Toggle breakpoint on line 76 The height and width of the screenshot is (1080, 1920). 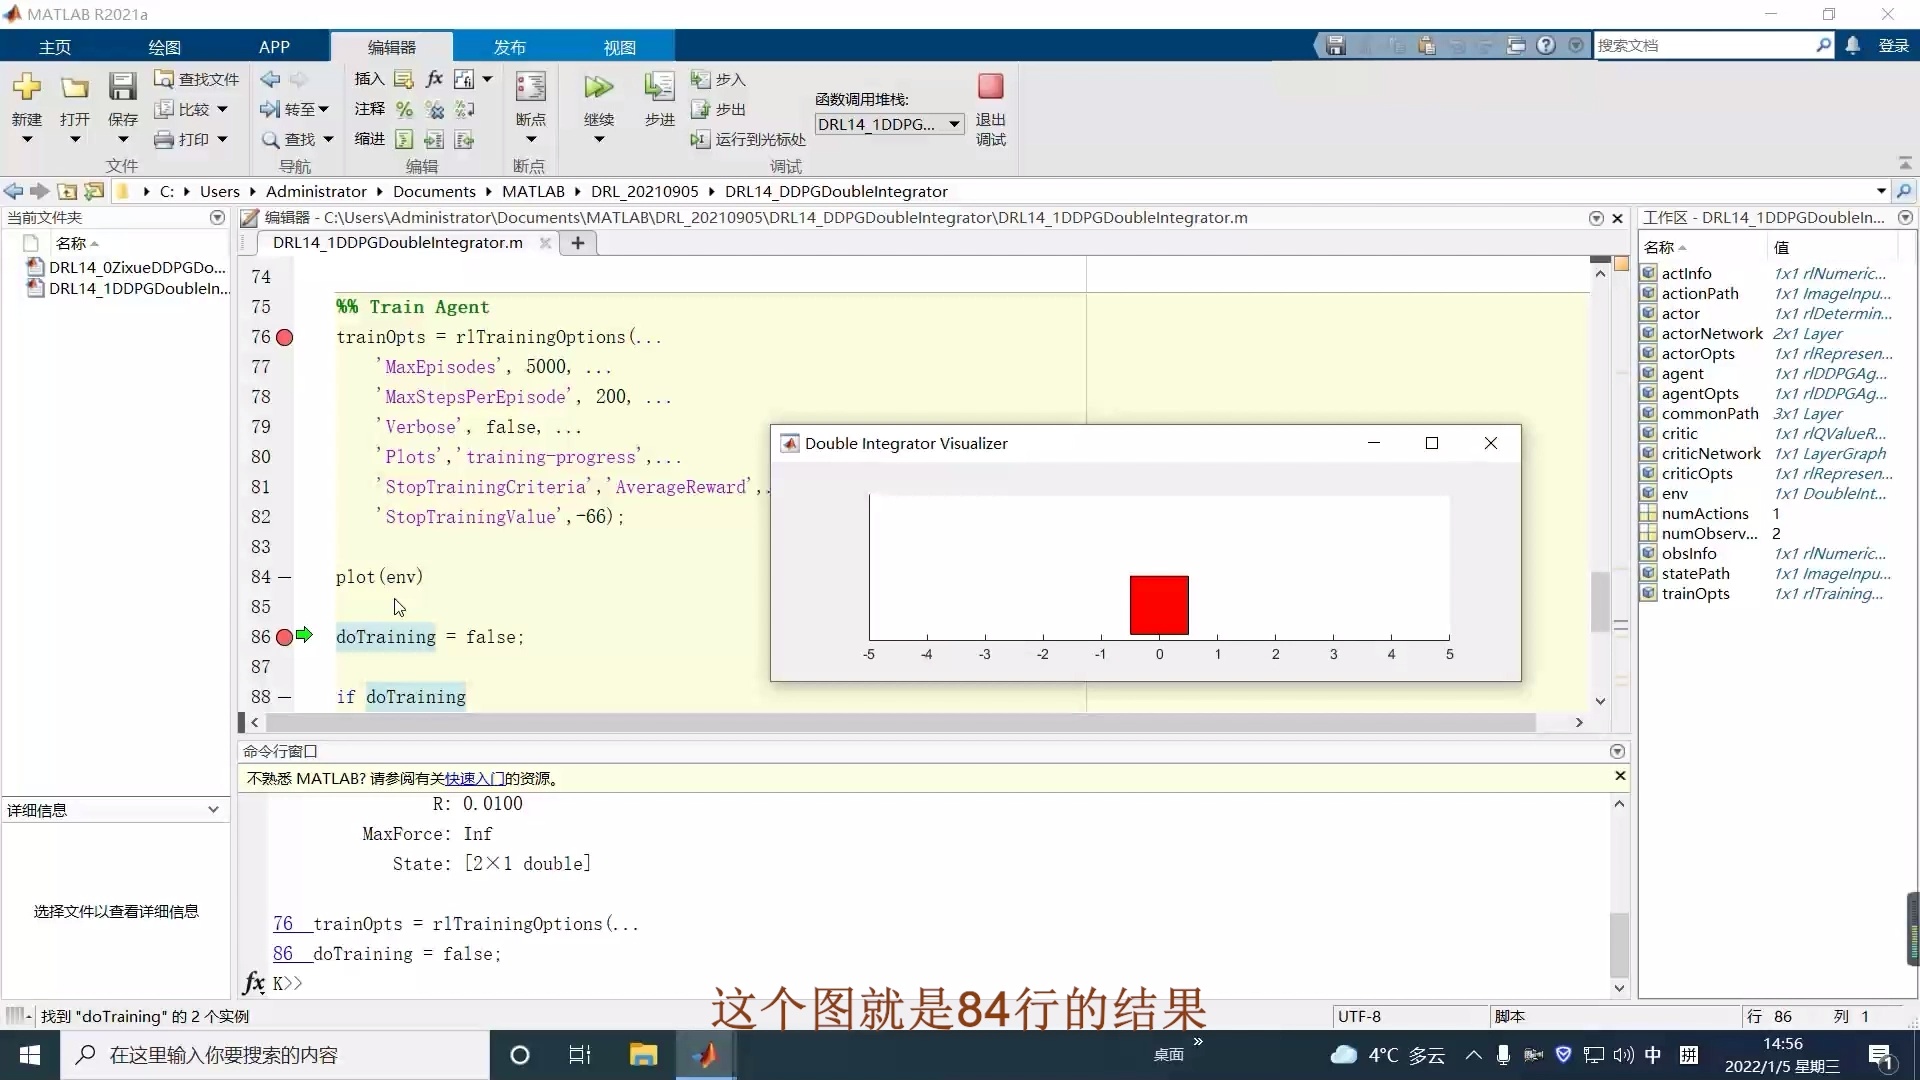tap(285, 338)
